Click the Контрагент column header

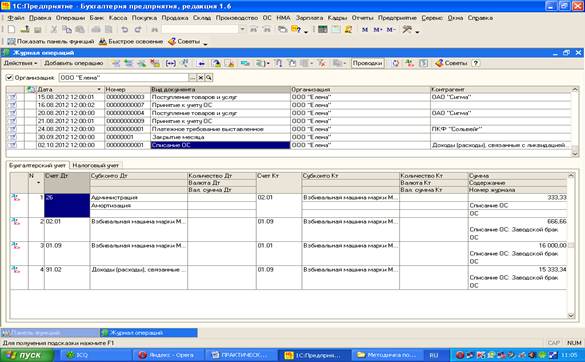tap(500, 90)
